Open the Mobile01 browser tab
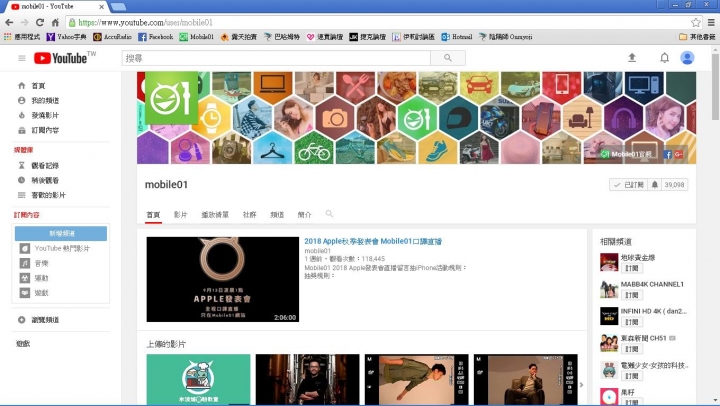Viewport: 720px width, 406px height. (x=55, y=6)
